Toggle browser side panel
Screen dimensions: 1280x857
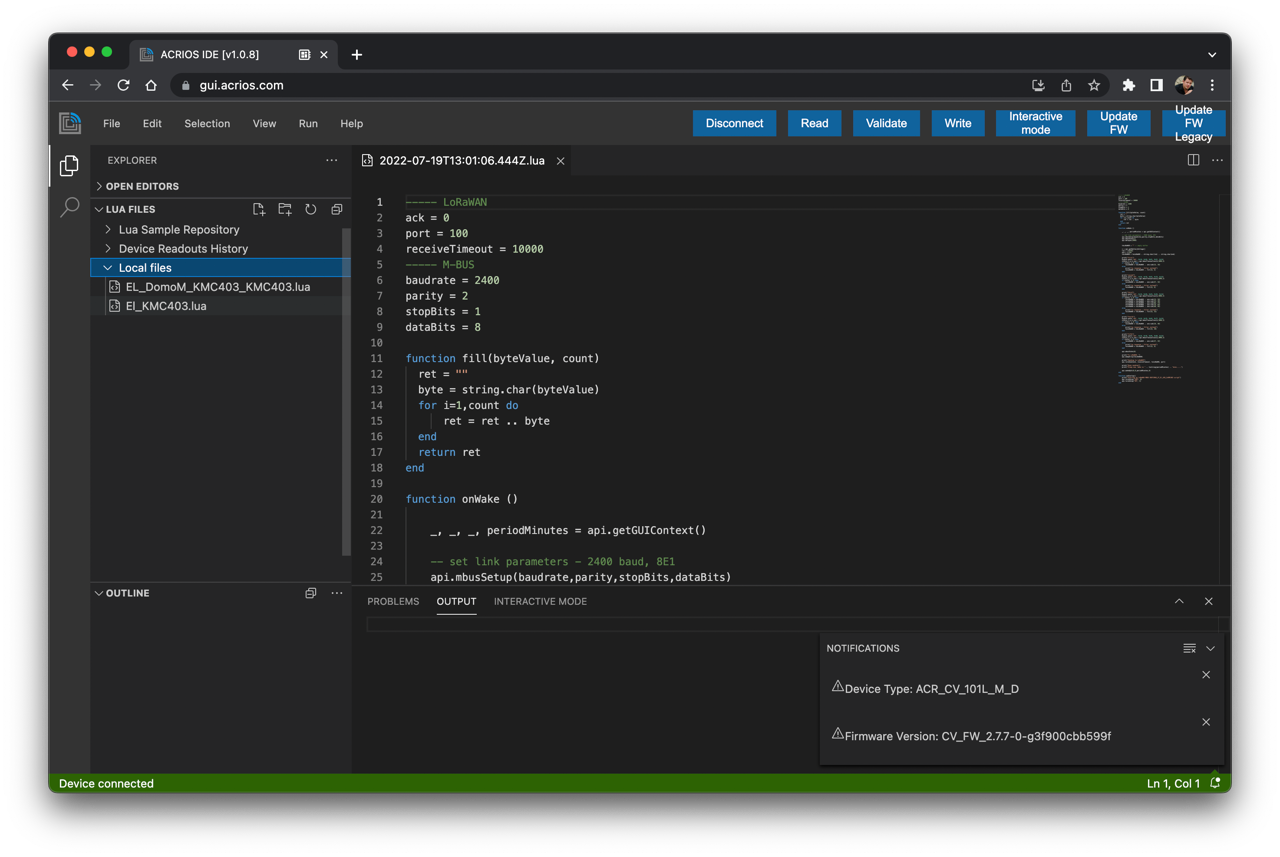point(1156,85)
